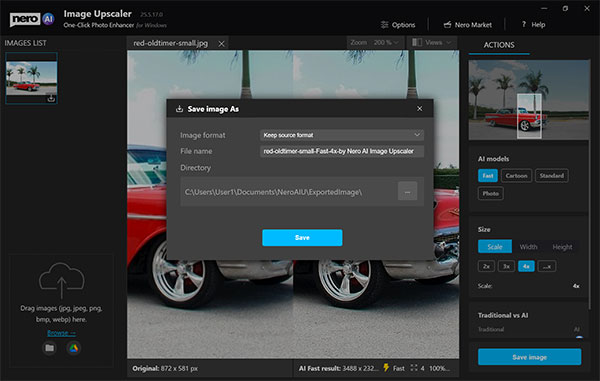Viewport: 600px width, 381px height.
Task: Browse for directory with the ... button
Action: pyautogui.click(x=407, y=191)
